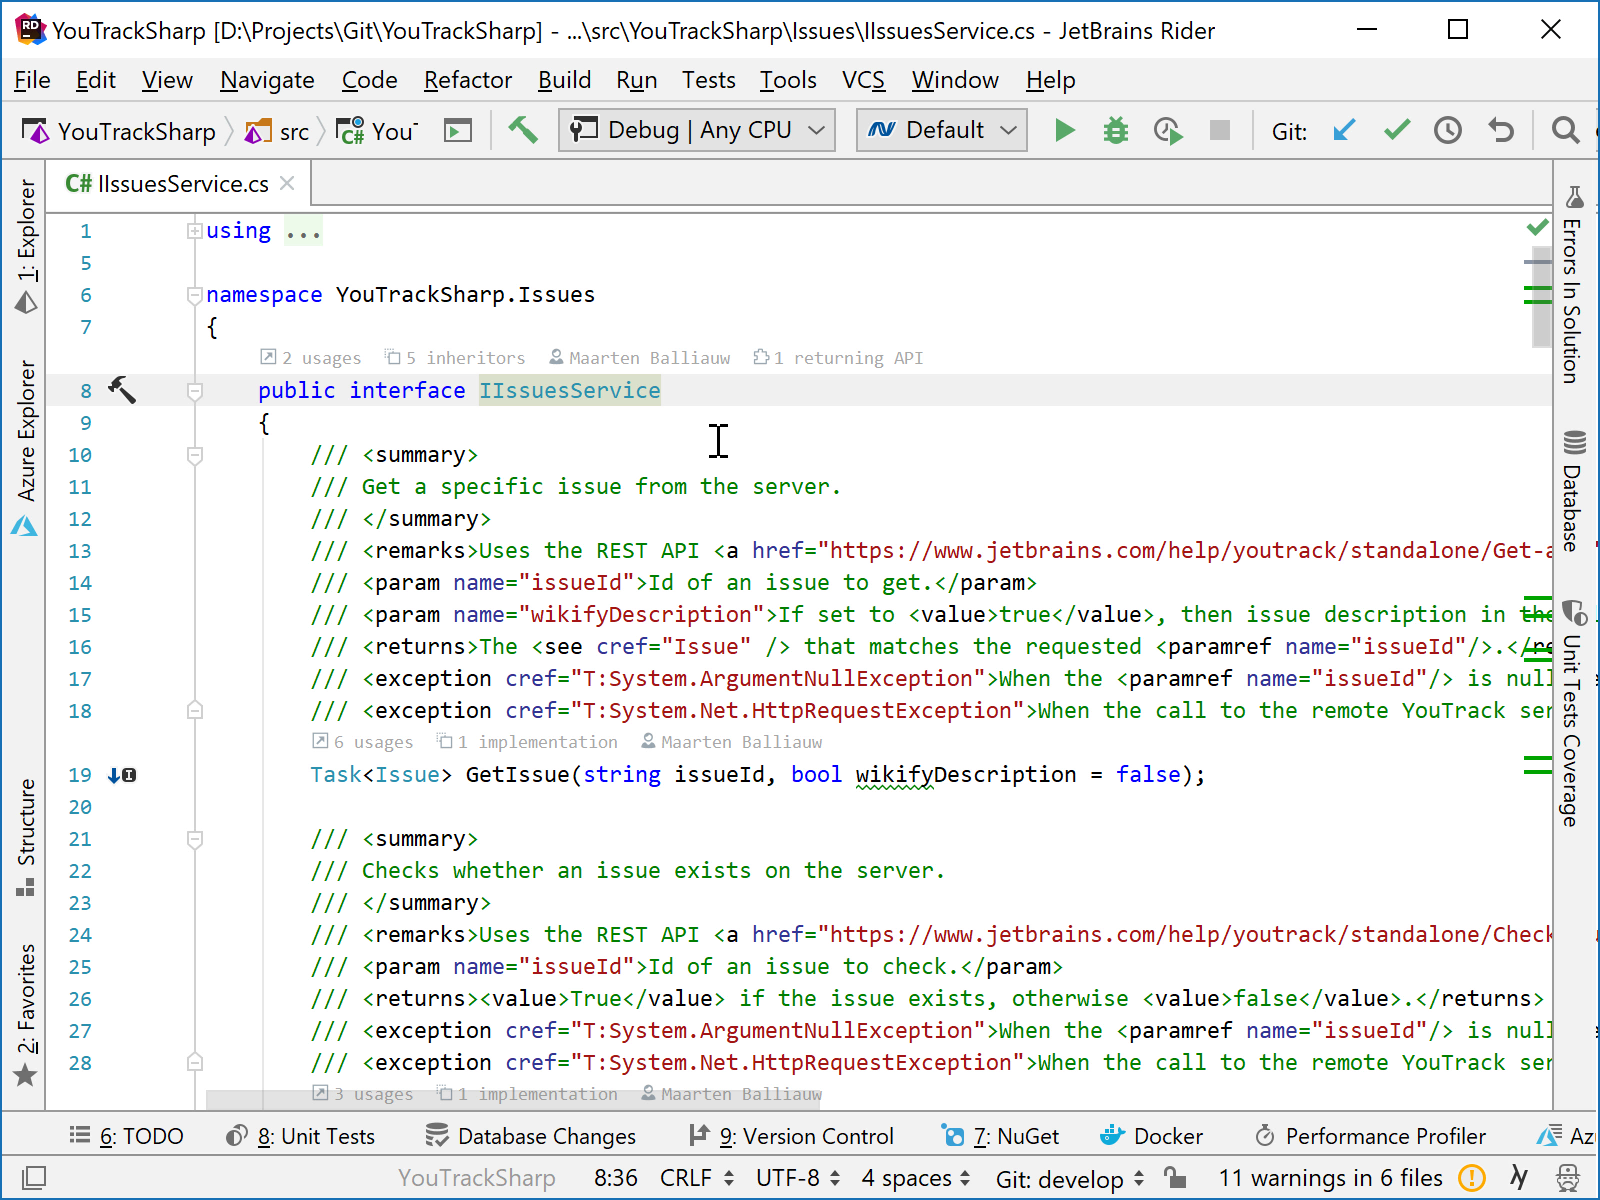
Task: Click the lambda-like icon in status bar
Action: [1520, 1178]
